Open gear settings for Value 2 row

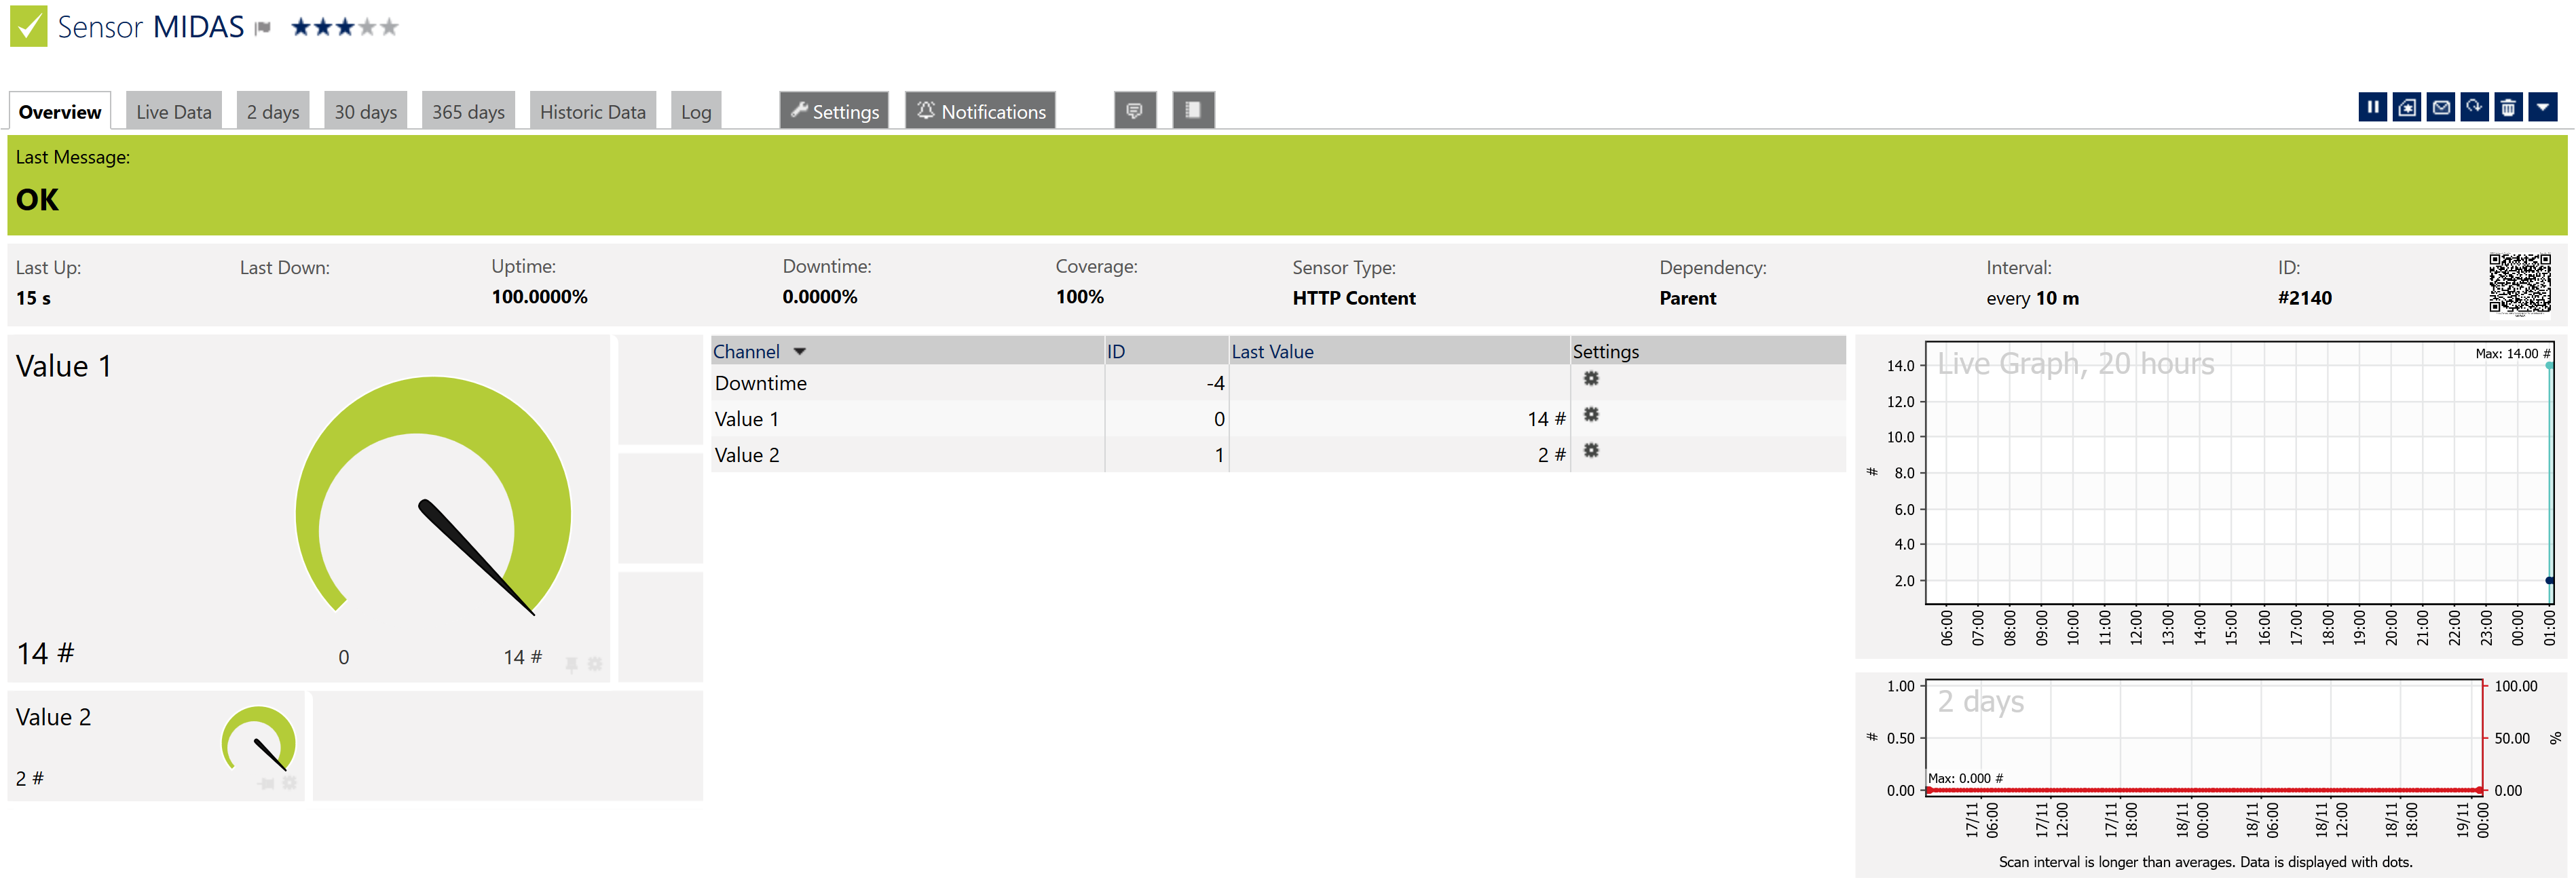1591,451
